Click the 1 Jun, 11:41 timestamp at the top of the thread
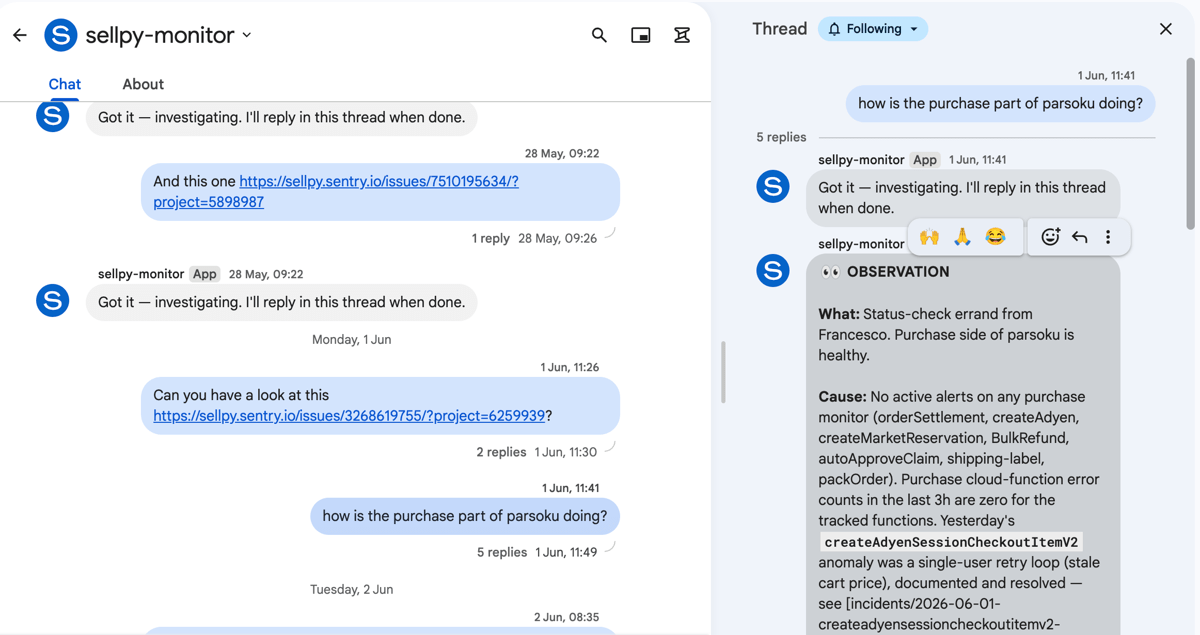 click(1106, 76)
